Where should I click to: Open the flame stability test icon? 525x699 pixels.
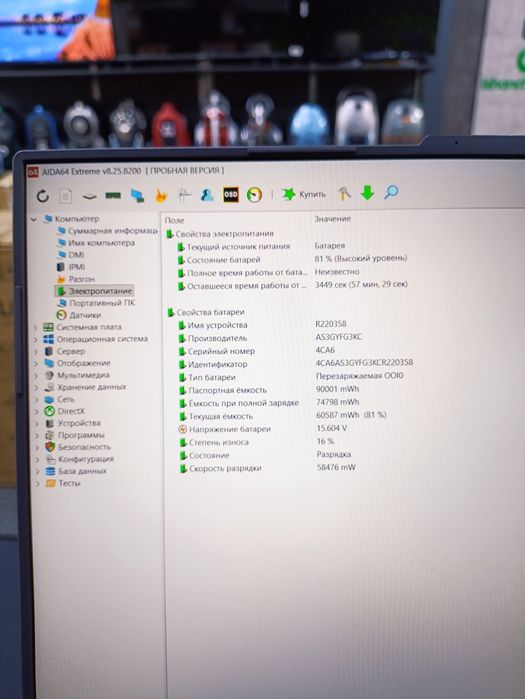point(161,196)
